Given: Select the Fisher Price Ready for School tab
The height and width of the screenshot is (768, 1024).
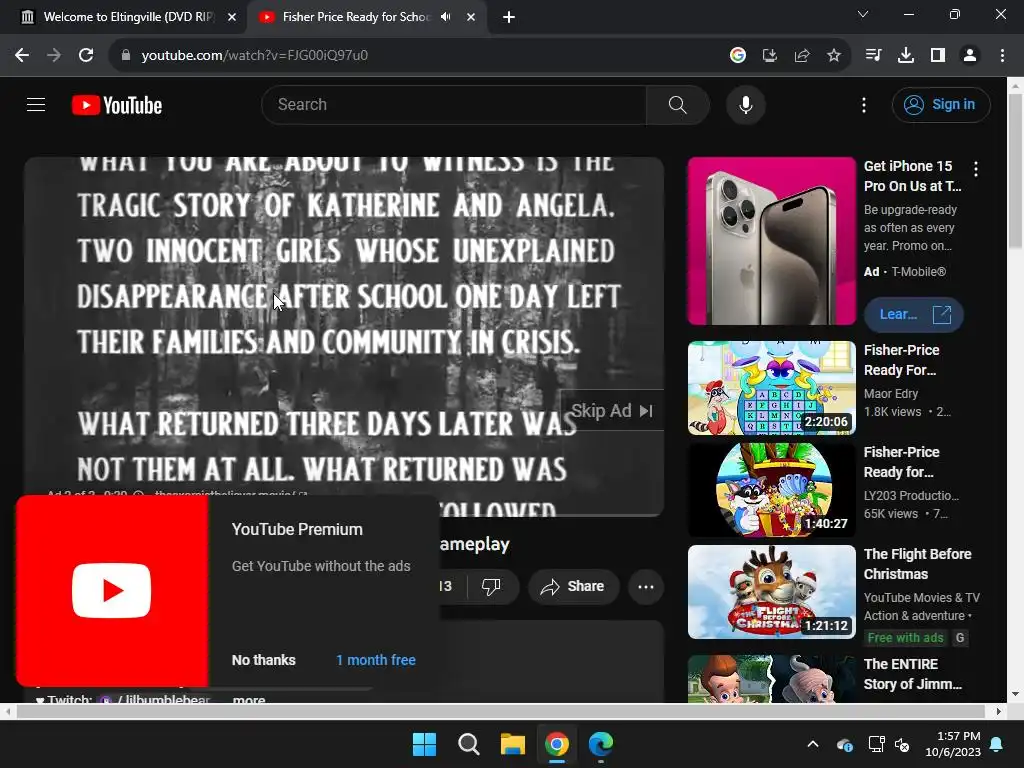Looking at the screenshot, I should 356,17.
